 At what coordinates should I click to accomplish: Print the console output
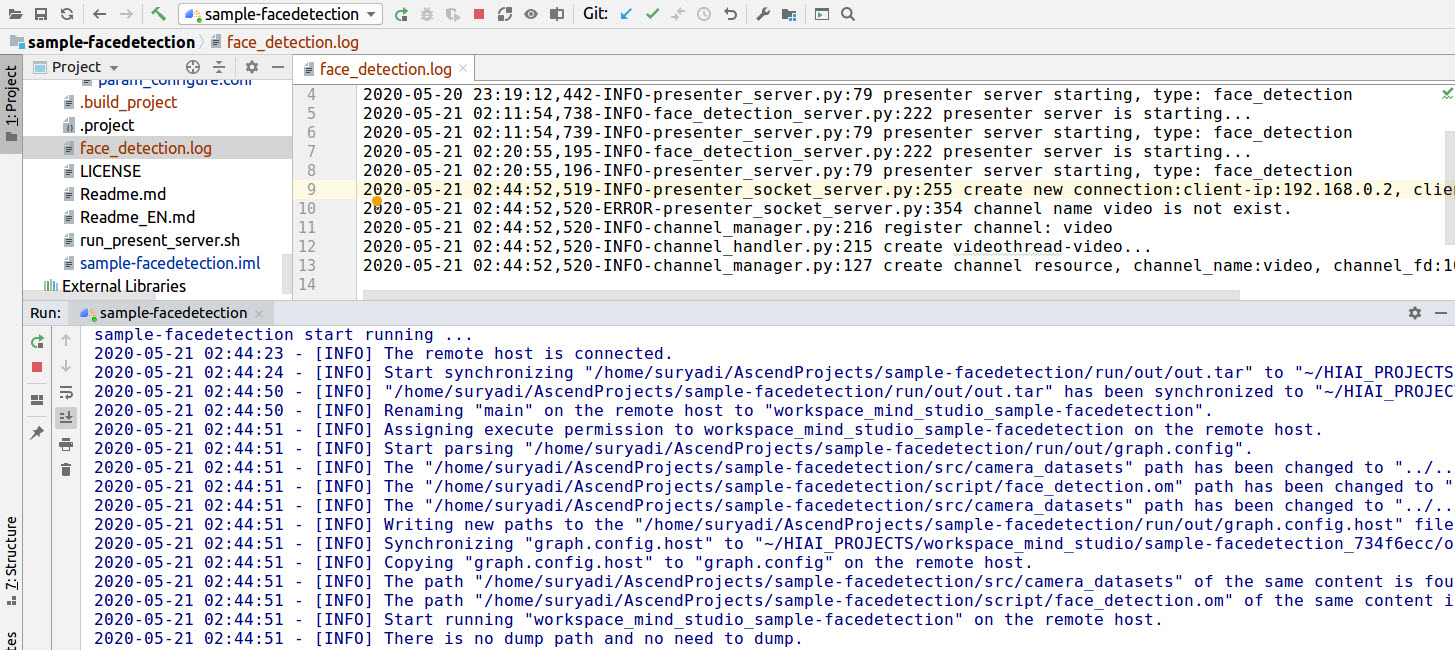pyautogui.click(x=66, y=446)
